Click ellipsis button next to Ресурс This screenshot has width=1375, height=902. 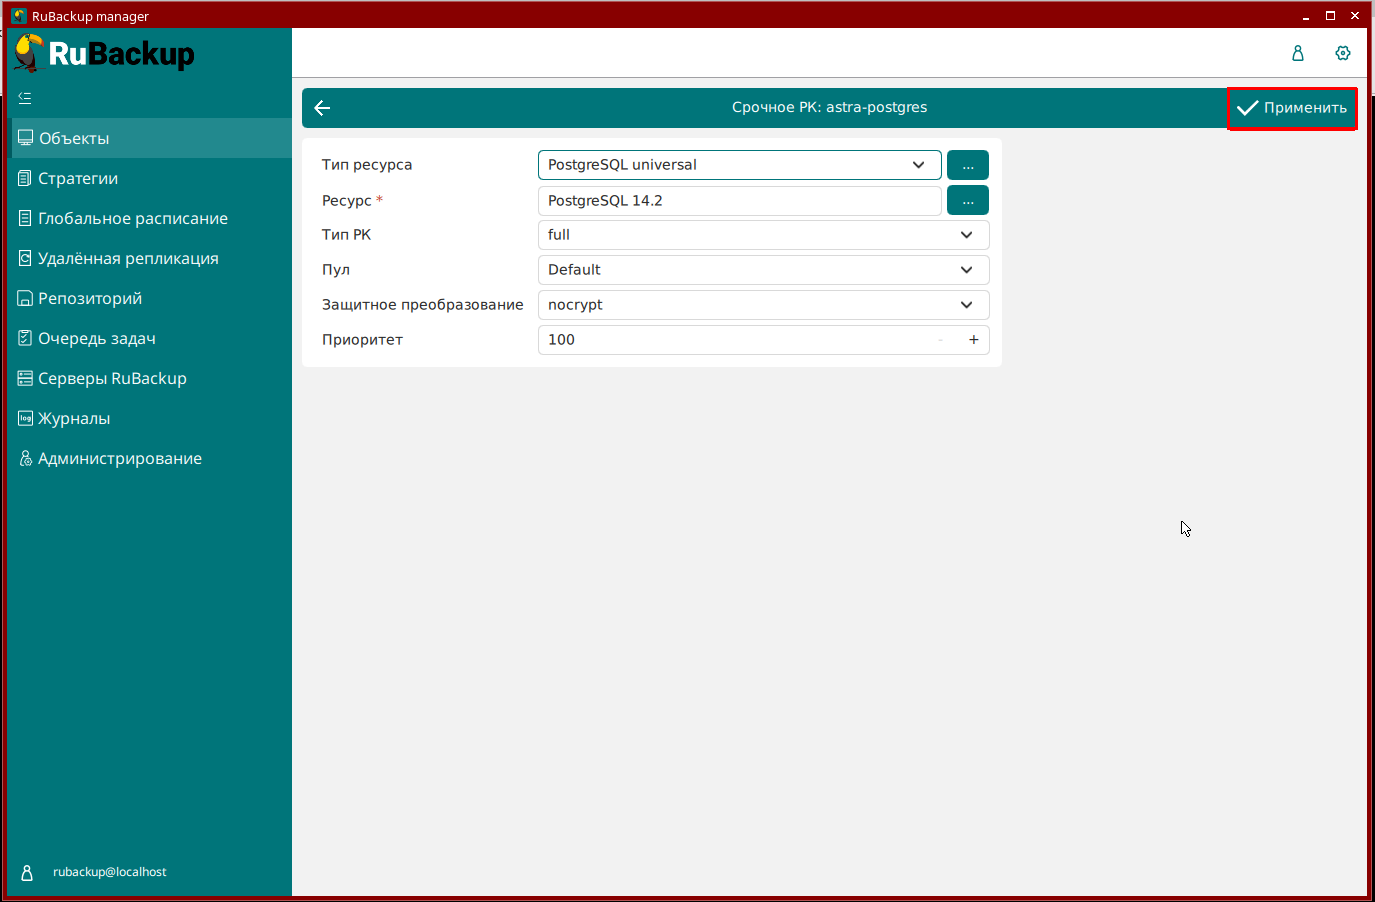[968, 200]
